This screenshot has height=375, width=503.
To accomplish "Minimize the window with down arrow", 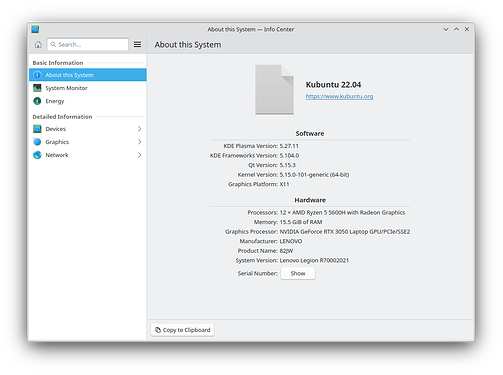I will [x=446, y=29].
